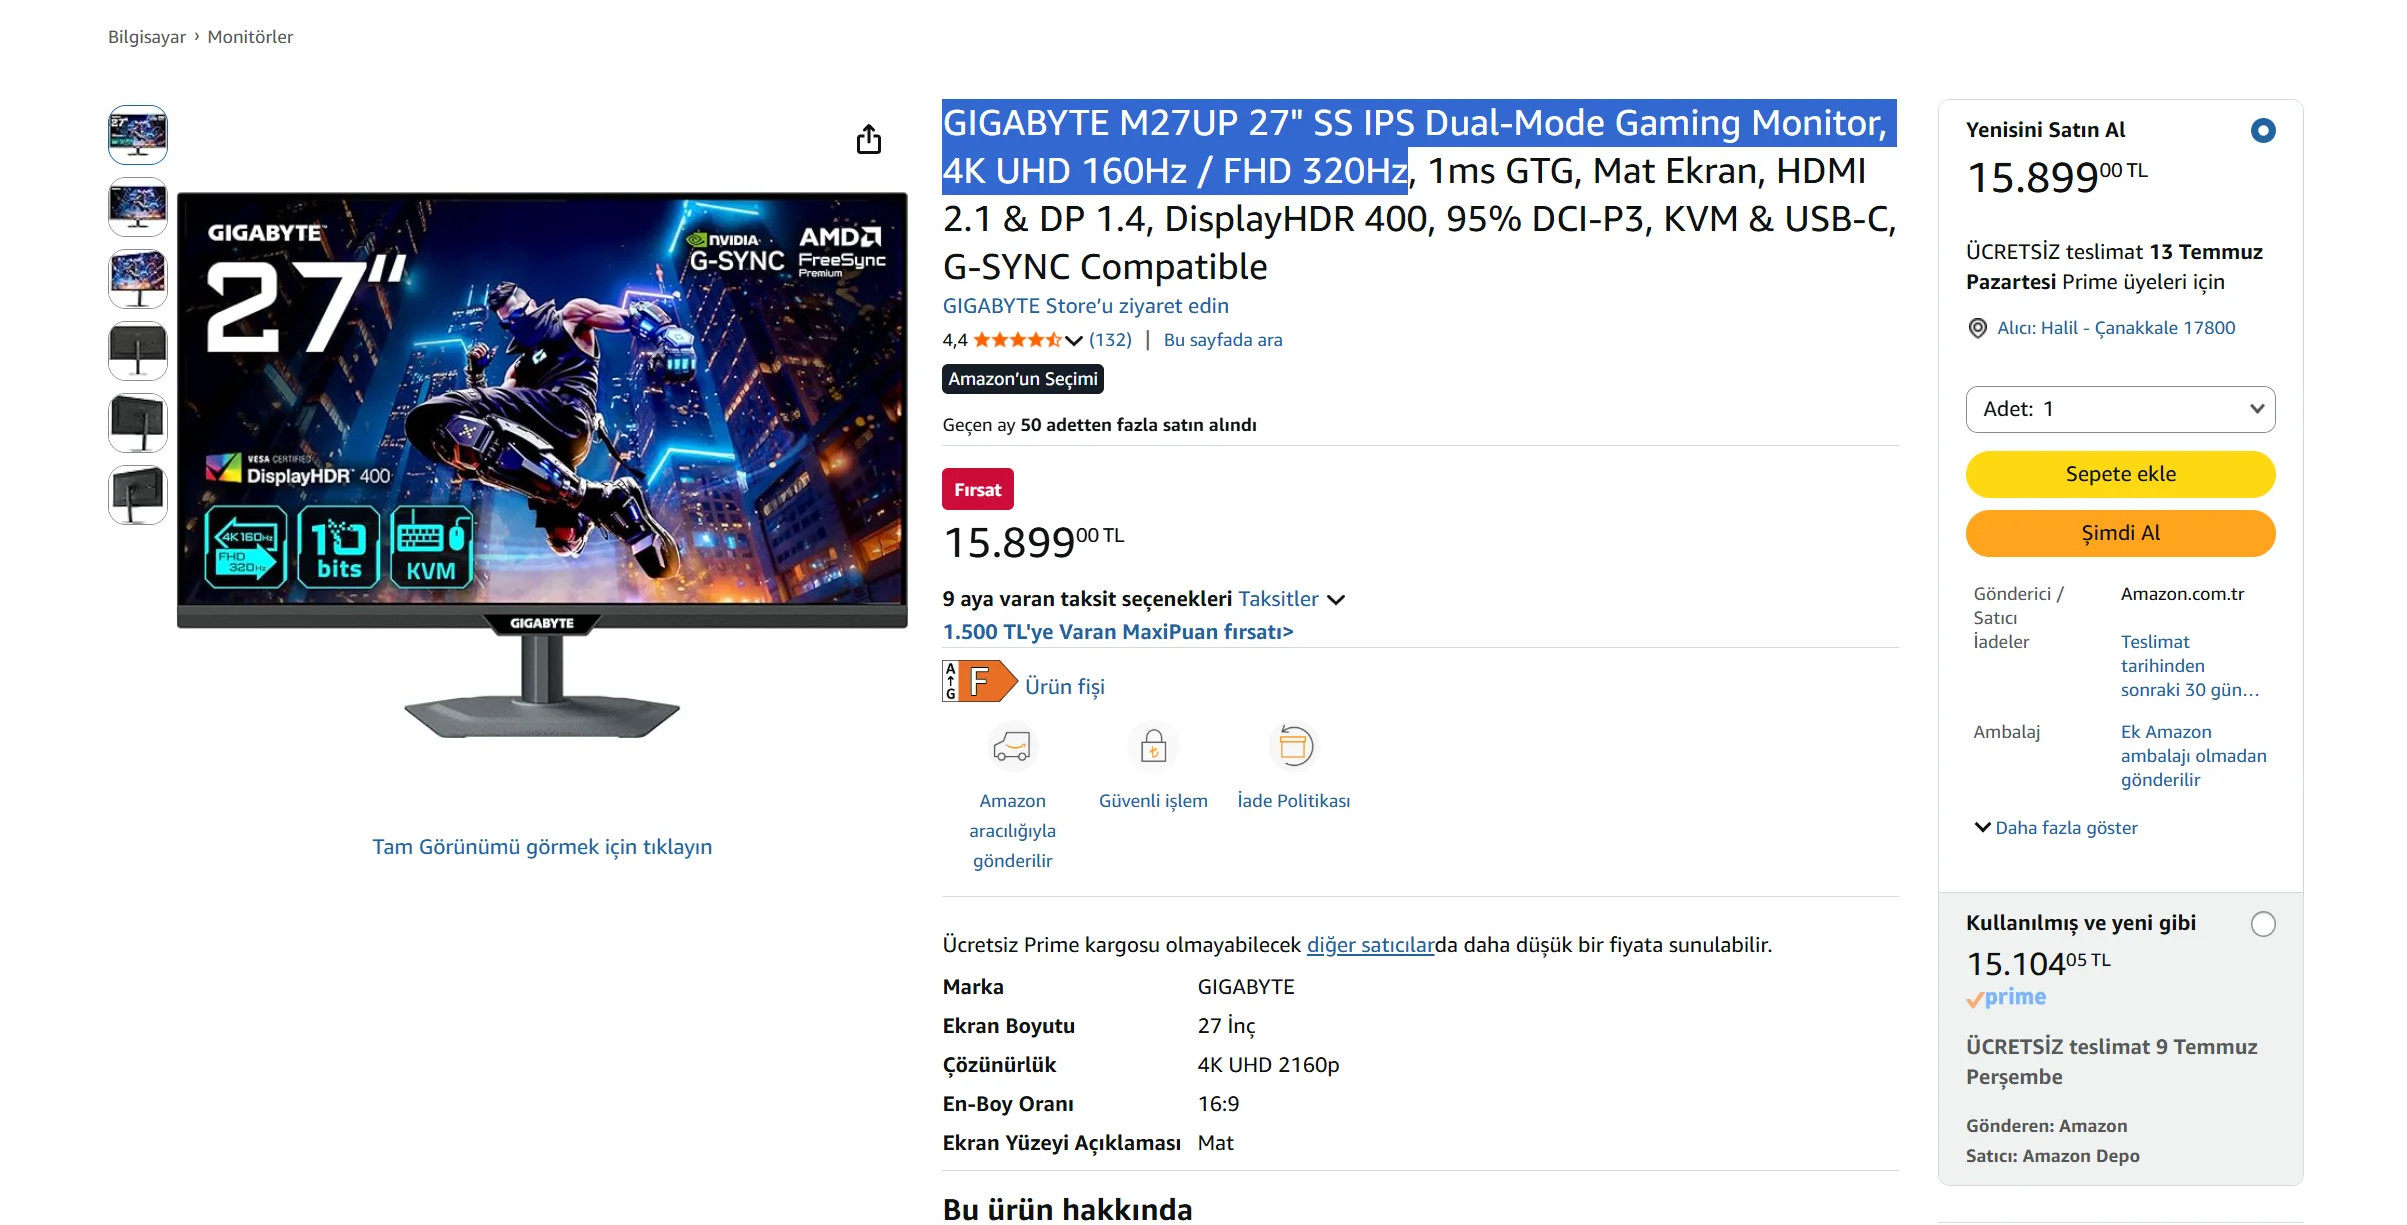Image resolution: width=2407 pixels, height=1225 pixels.
Task: Click the Marka value GIGABYTE
Action: tap(1246, 987)
